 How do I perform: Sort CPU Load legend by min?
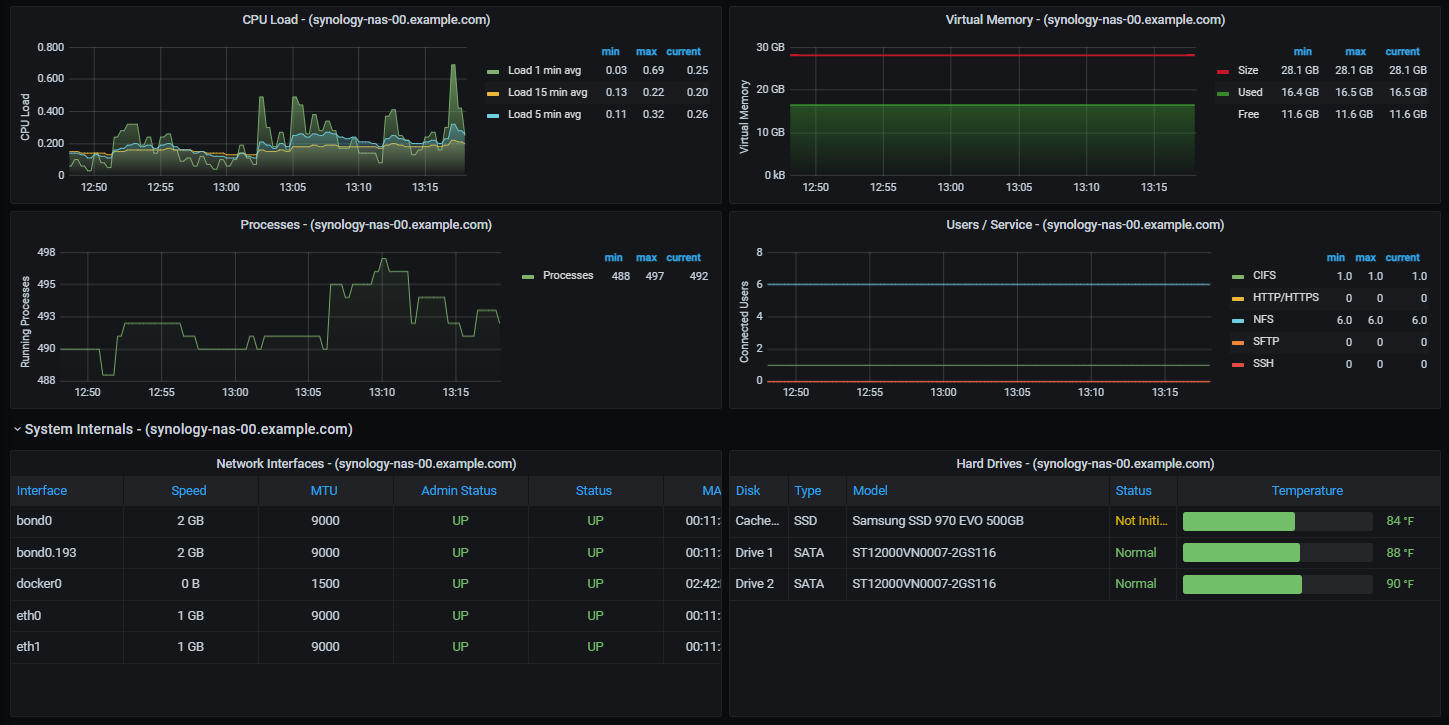[x=610, y=52]
